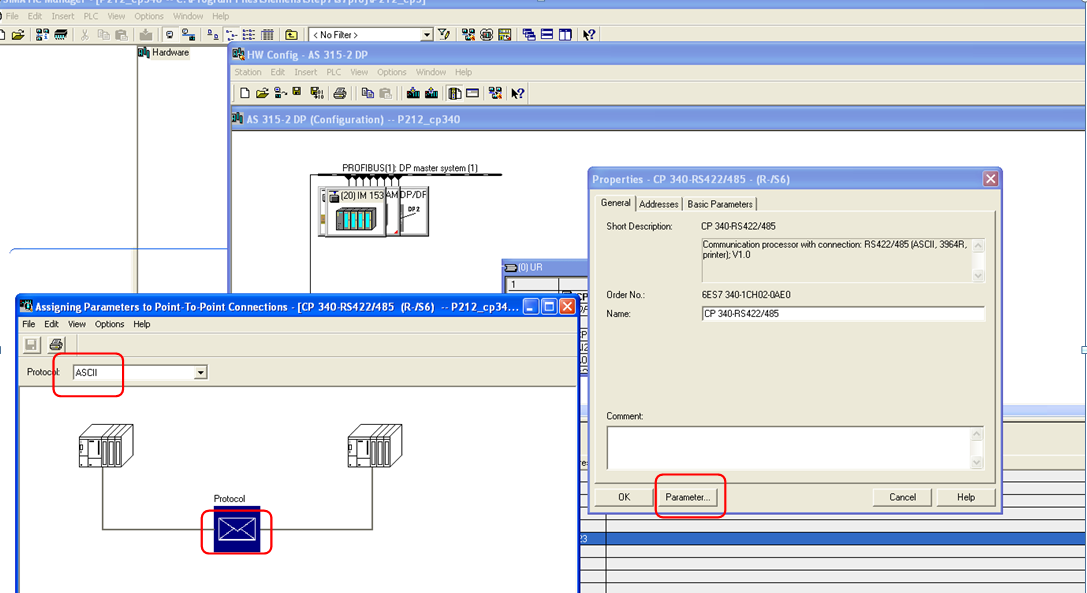Image resolution: width=1087 pixels, height=593 pixels.
Task: Click Print icon in HW Config toolbar
Action: 340,93
